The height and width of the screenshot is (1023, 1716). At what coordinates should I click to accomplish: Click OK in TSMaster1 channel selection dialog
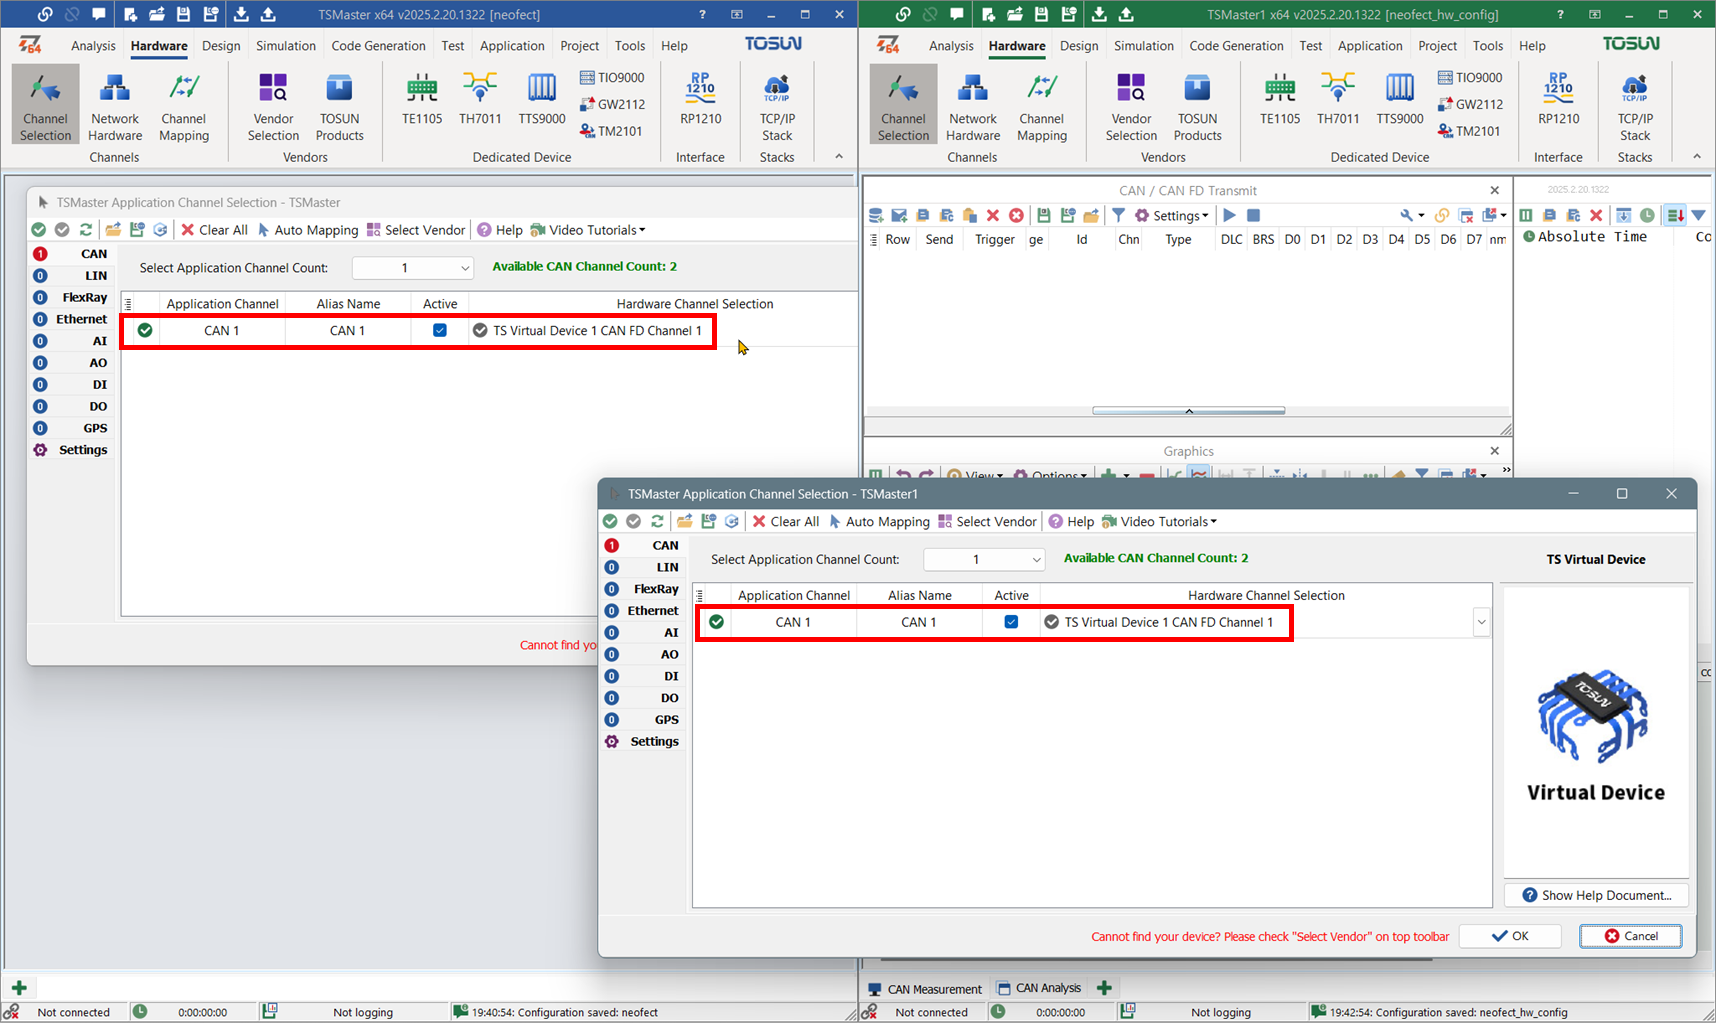1510,936
